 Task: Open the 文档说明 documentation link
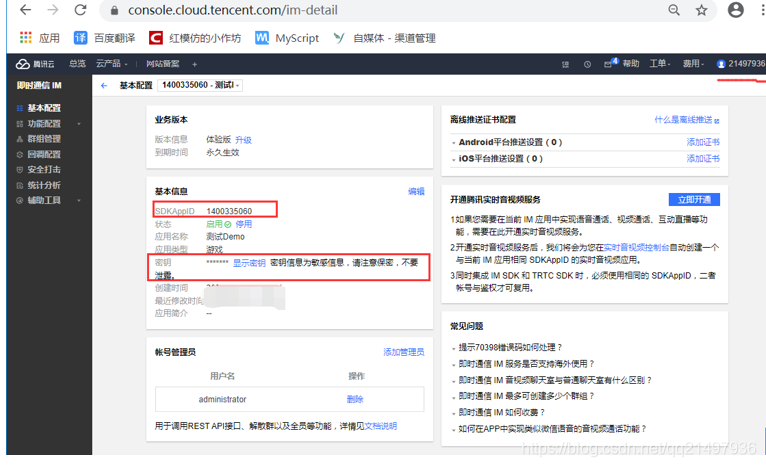381,426
